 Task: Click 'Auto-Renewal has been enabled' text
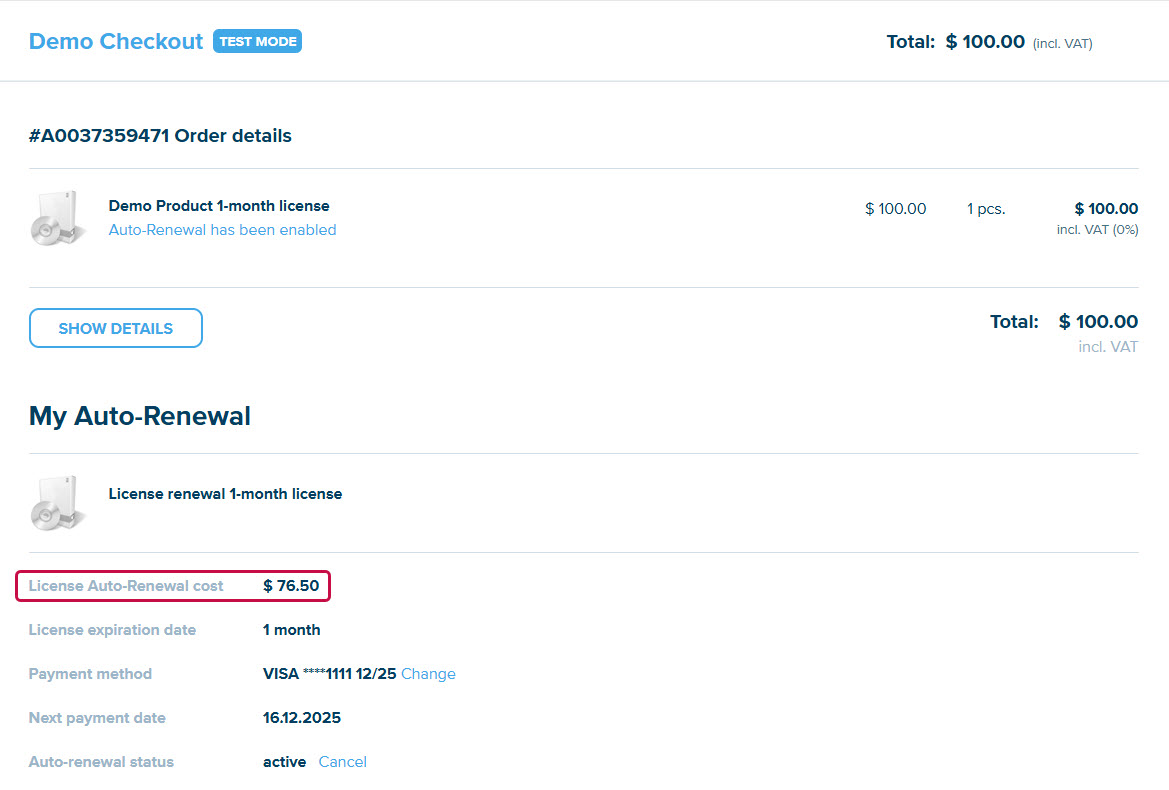[222, 230]
